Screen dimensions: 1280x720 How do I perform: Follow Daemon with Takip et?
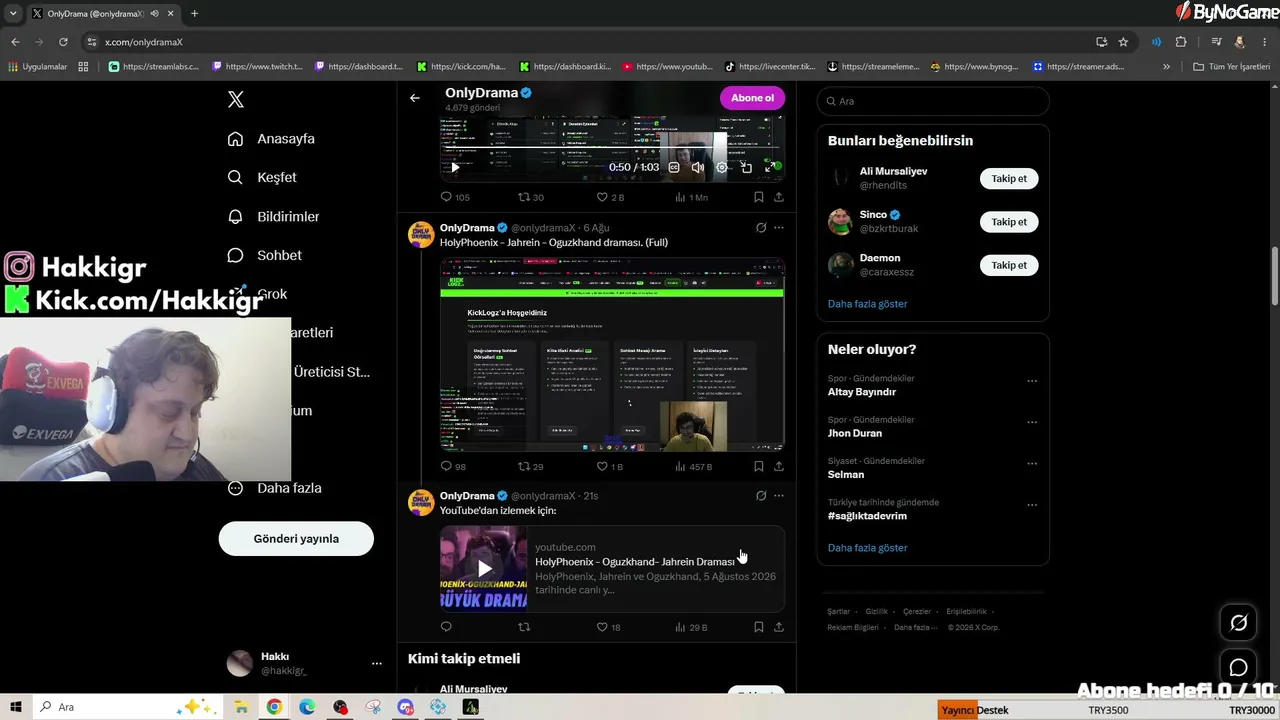click(x=1009, y=265)
